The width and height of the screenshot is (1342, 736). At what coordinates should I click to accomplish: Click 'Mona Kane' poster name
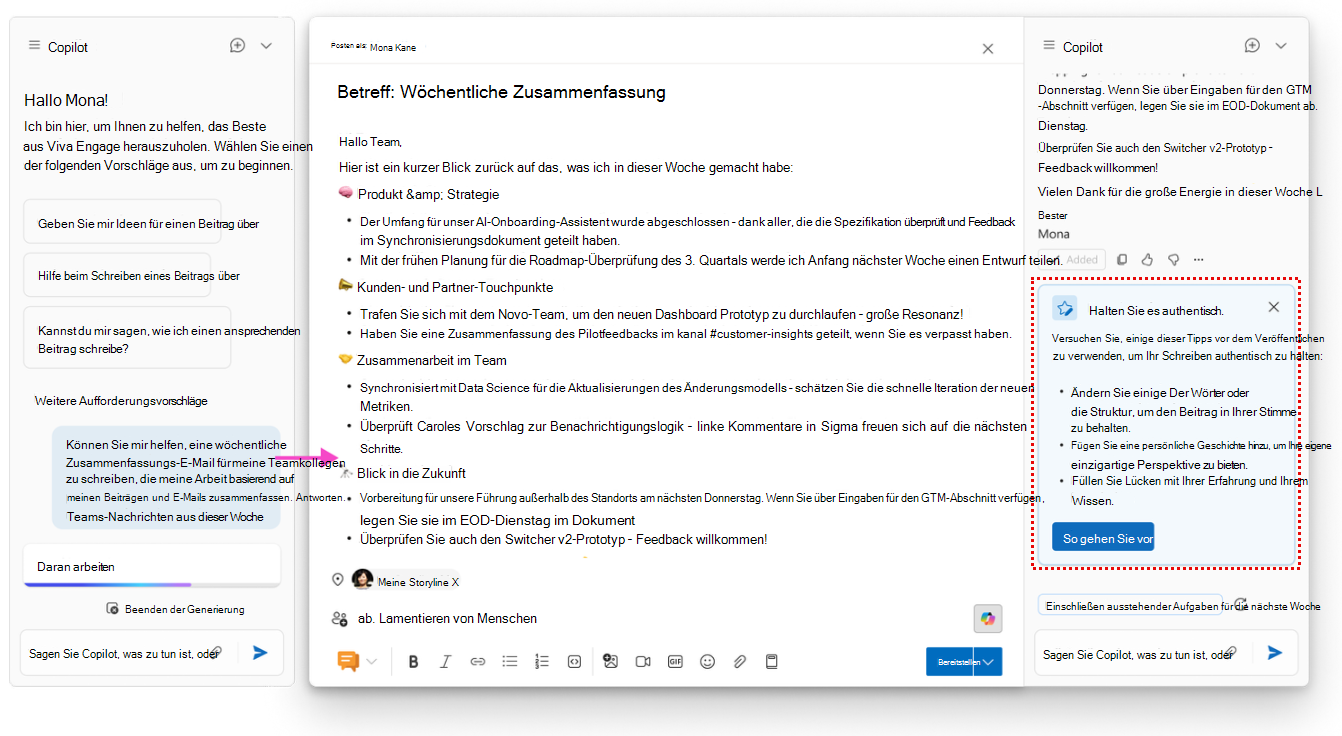coord(393,47)
